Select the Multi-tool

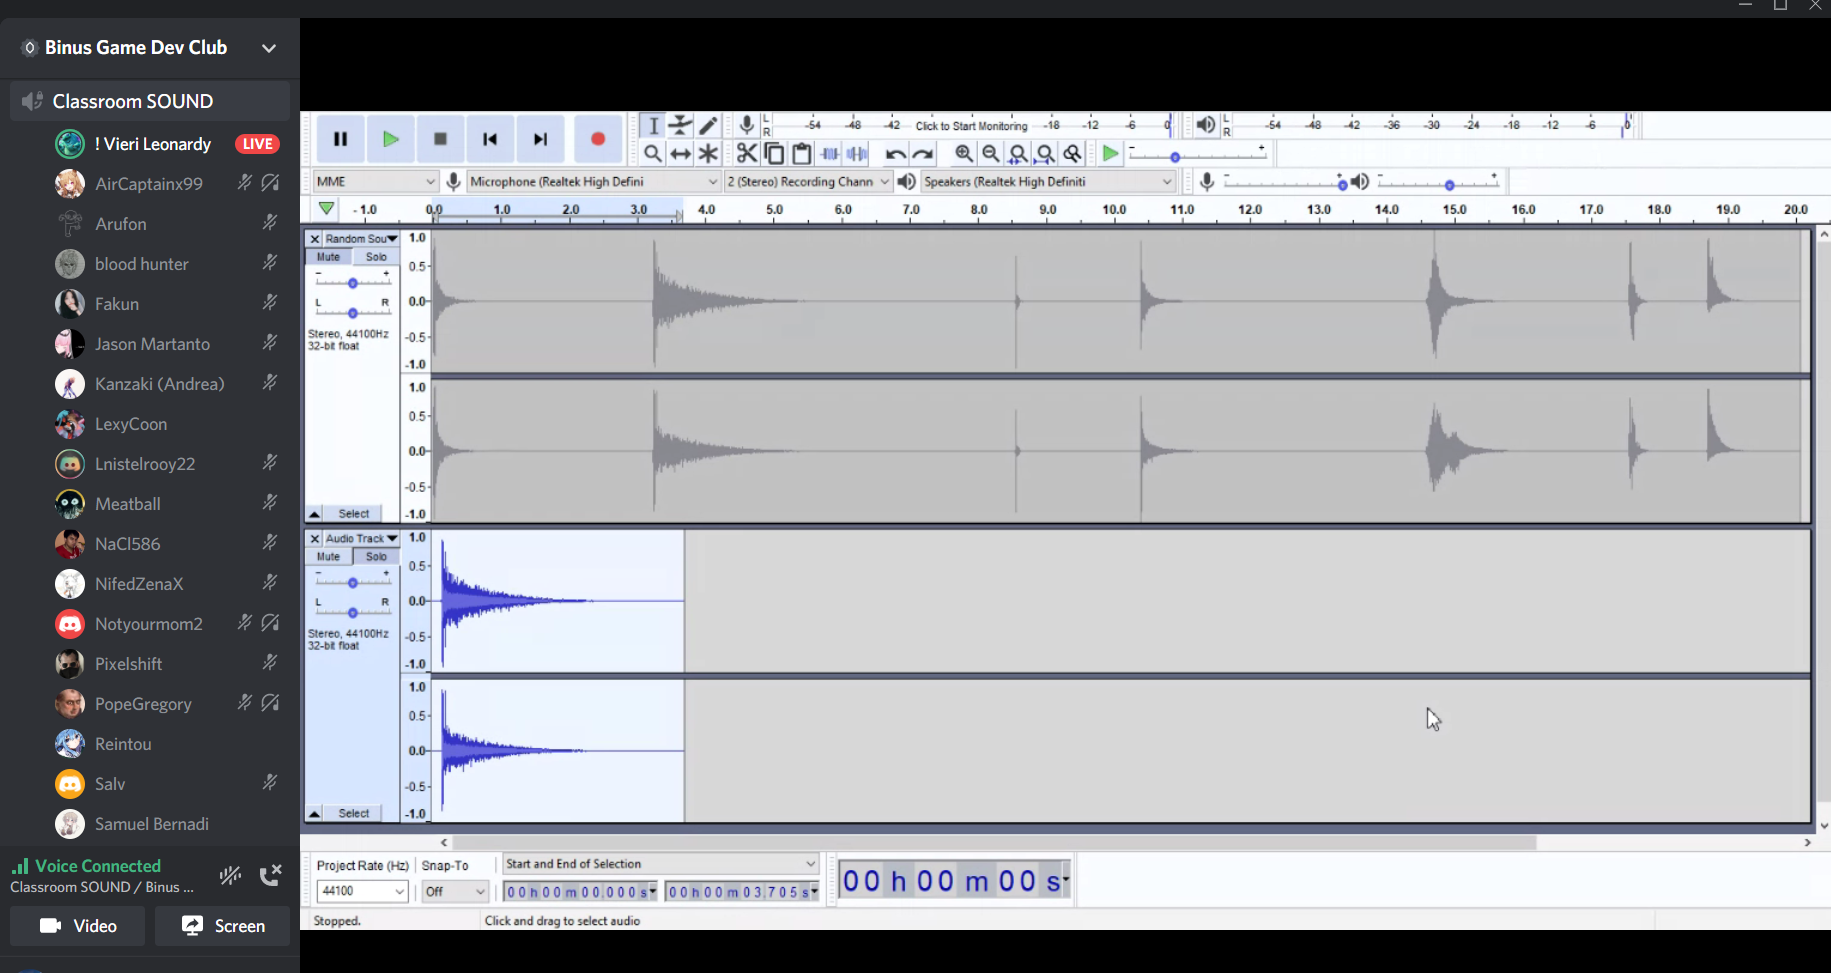(x=708, y=153)
